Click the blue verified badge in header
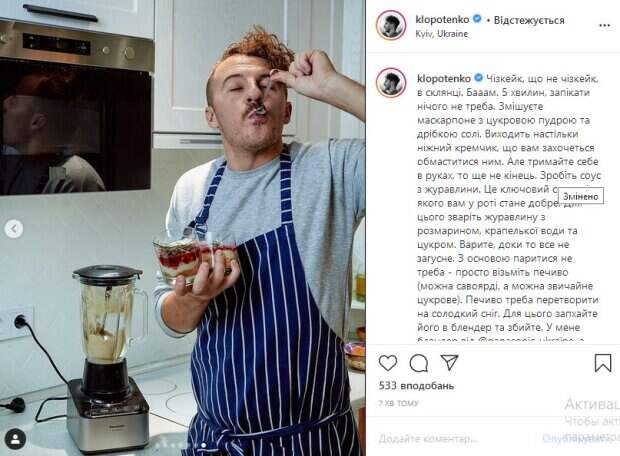620x456 pixels. [x=477, y=19]
